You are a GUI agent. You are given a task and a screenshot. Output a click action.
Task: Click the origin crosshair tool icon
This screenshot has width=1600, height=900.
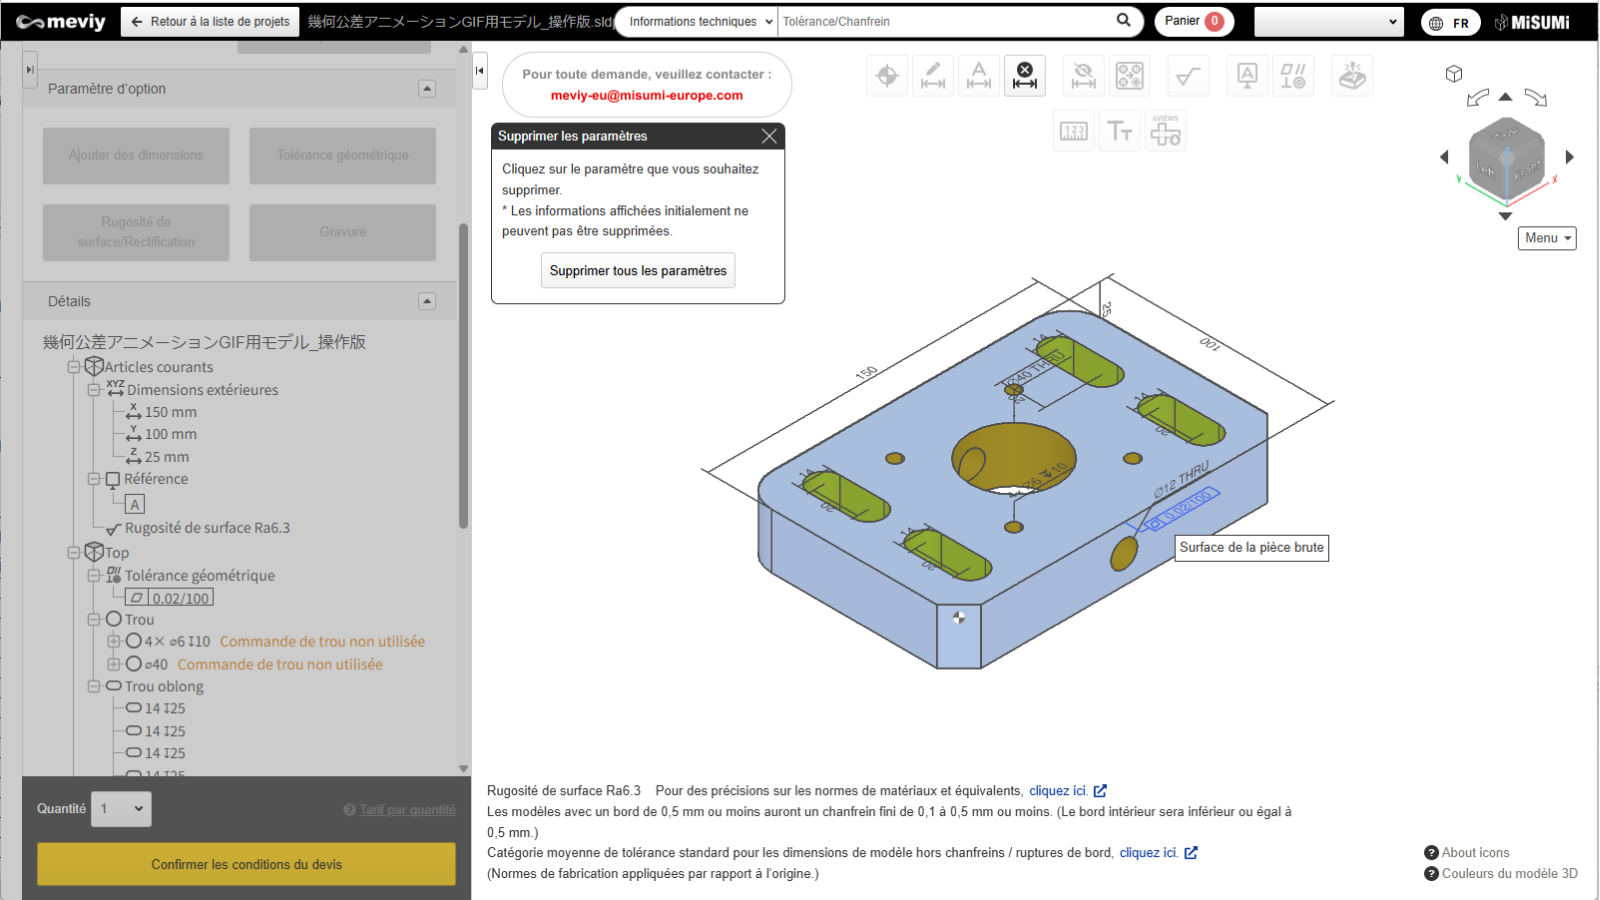pyautogui.click(x=887, y=76)
